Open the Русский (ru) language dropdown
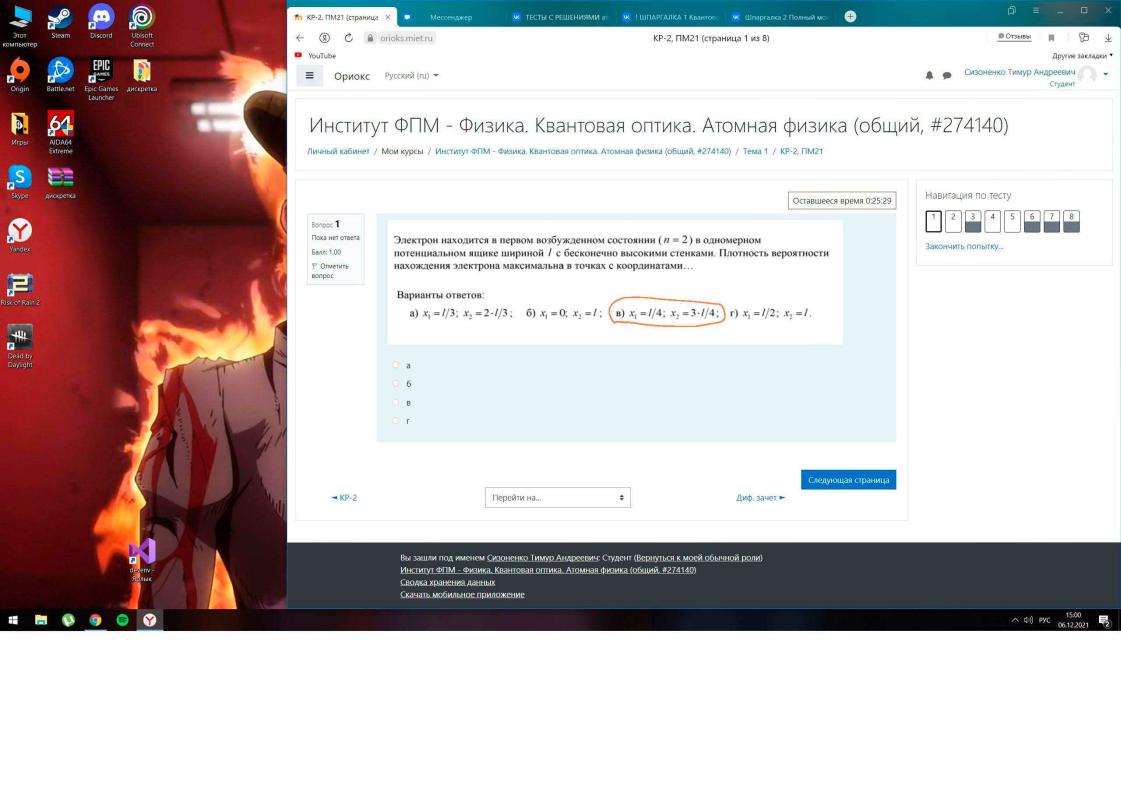Screen dimensions: 1121x793 click(x=411, y=76)
